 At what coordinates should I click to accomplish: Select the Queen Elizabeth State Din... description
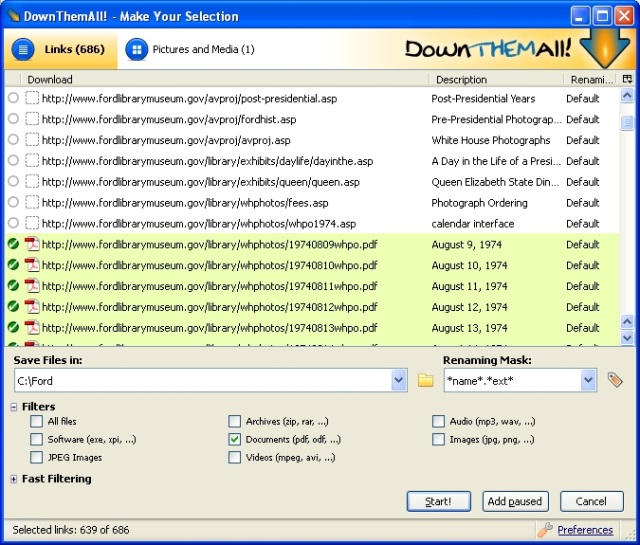(x=495, y=181)
